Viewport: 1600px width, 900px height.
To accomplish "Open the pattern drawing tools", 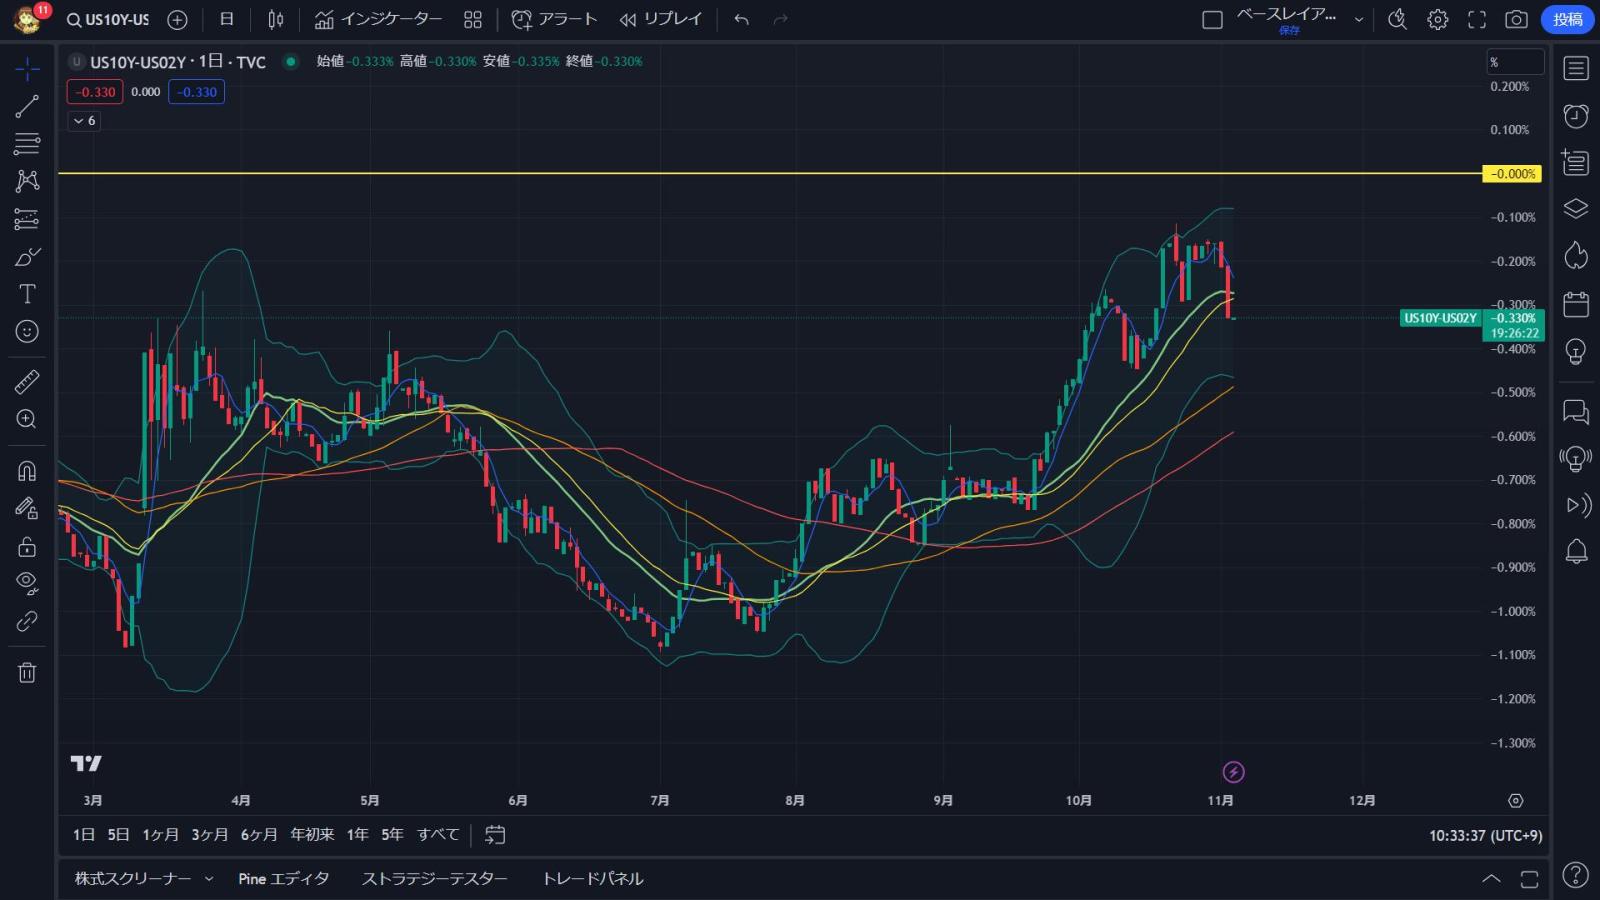I will tap(27, 181).
